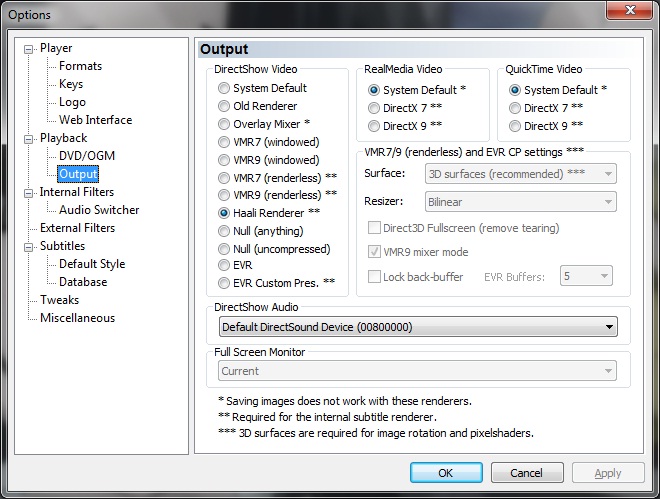Open the Surface dropdown
The width and height of the screenshot is (660, 500).
click(x=521, y=174)
